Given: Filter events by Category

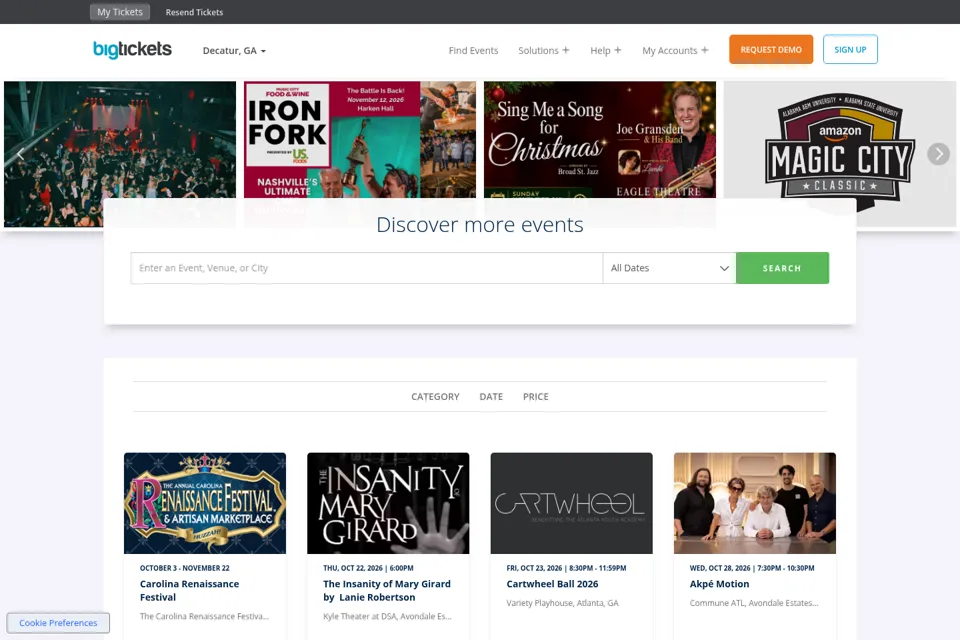Looking at the screenshot, I should click(435, 396).
